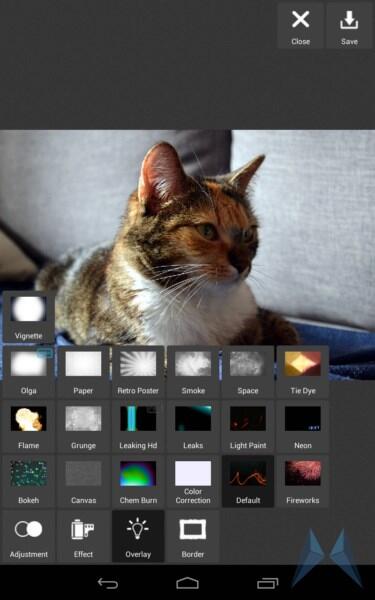Screen dimensions: 375x600
Task: Select the Paper overlay pack
Action: tap(83, 372)
